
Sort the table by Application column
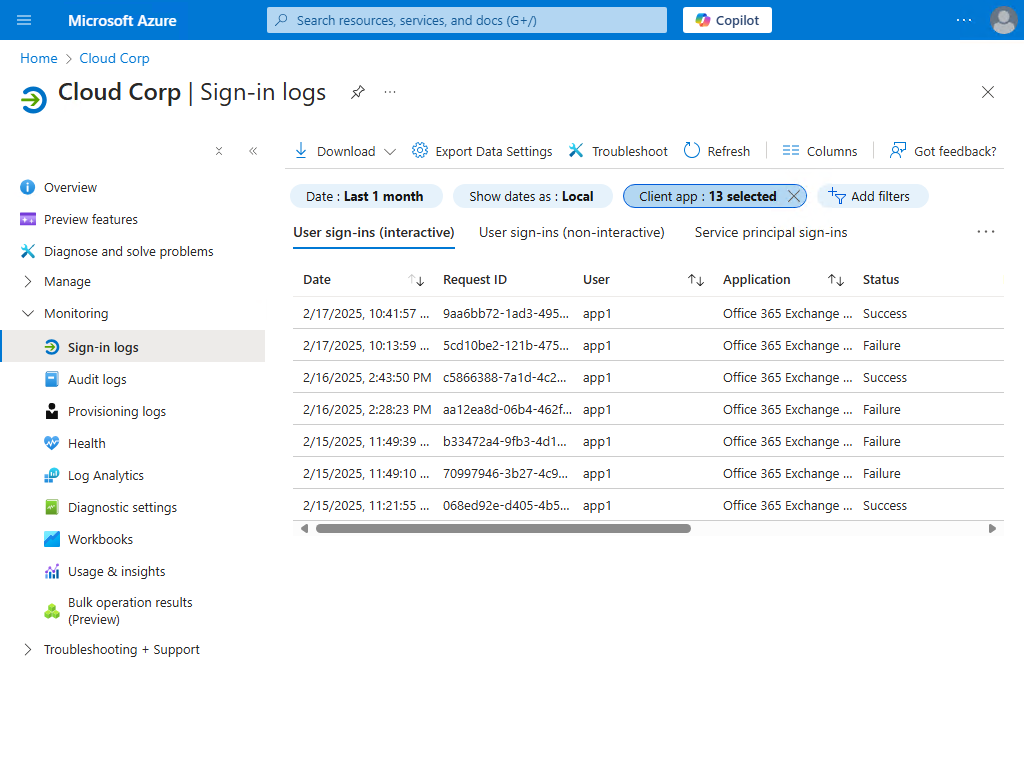835,280
